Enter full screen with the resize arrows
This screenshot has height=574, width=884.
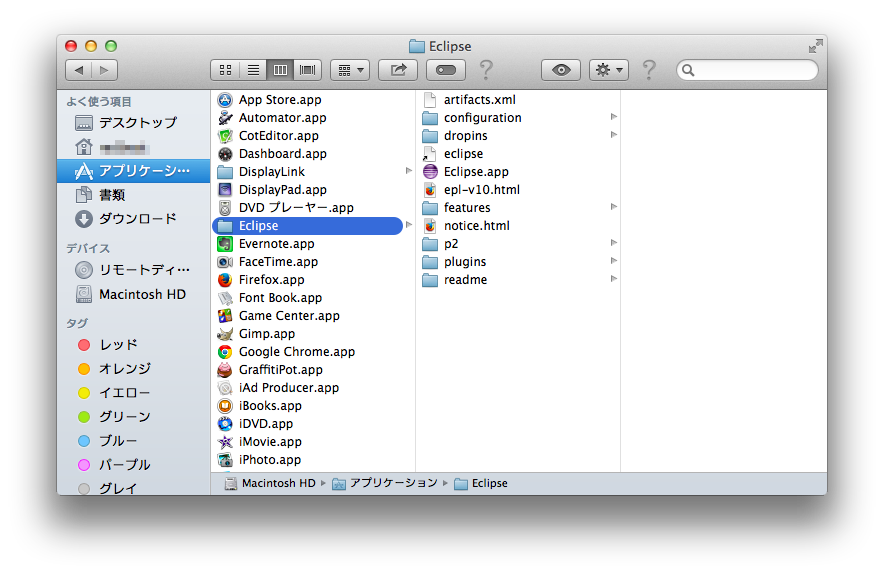815,46
